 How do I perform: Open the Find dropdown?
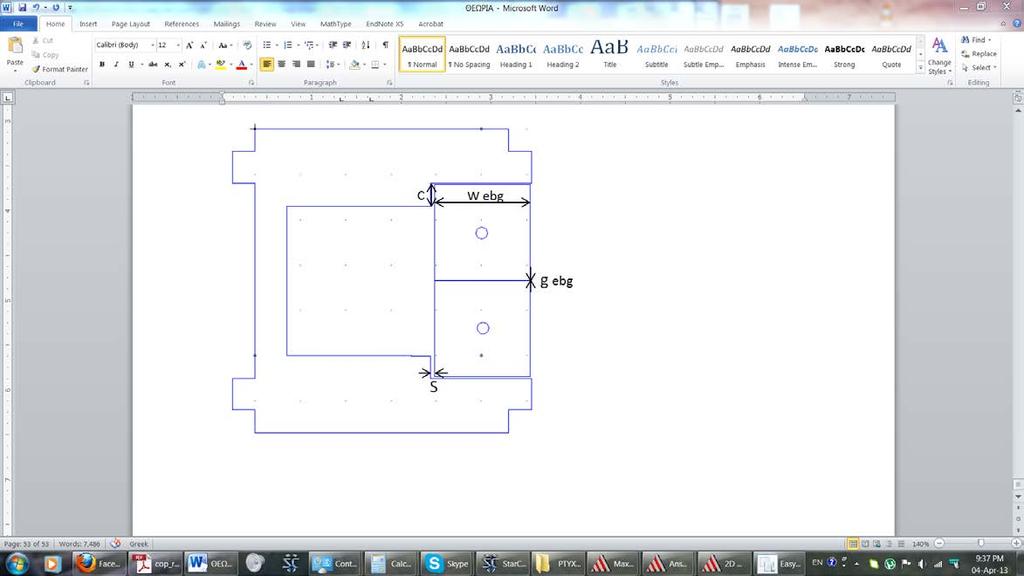tap(990, 40)
